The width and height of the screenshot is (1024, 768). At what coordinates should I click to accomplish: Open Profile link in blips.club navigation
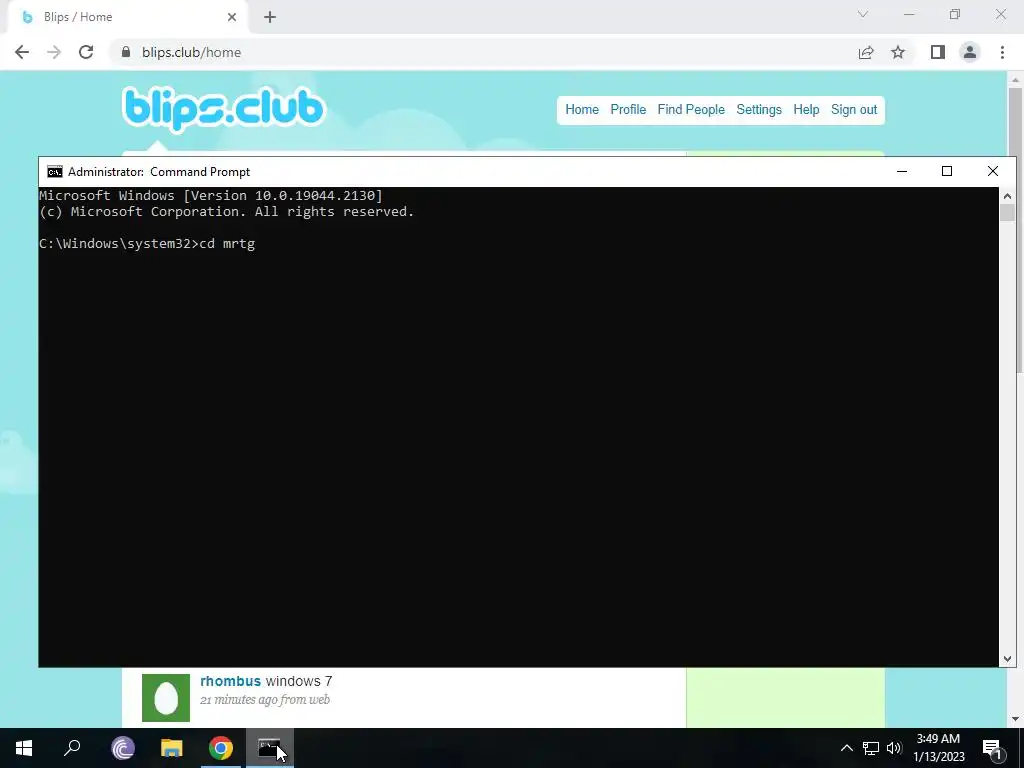(x=628, y=110)
